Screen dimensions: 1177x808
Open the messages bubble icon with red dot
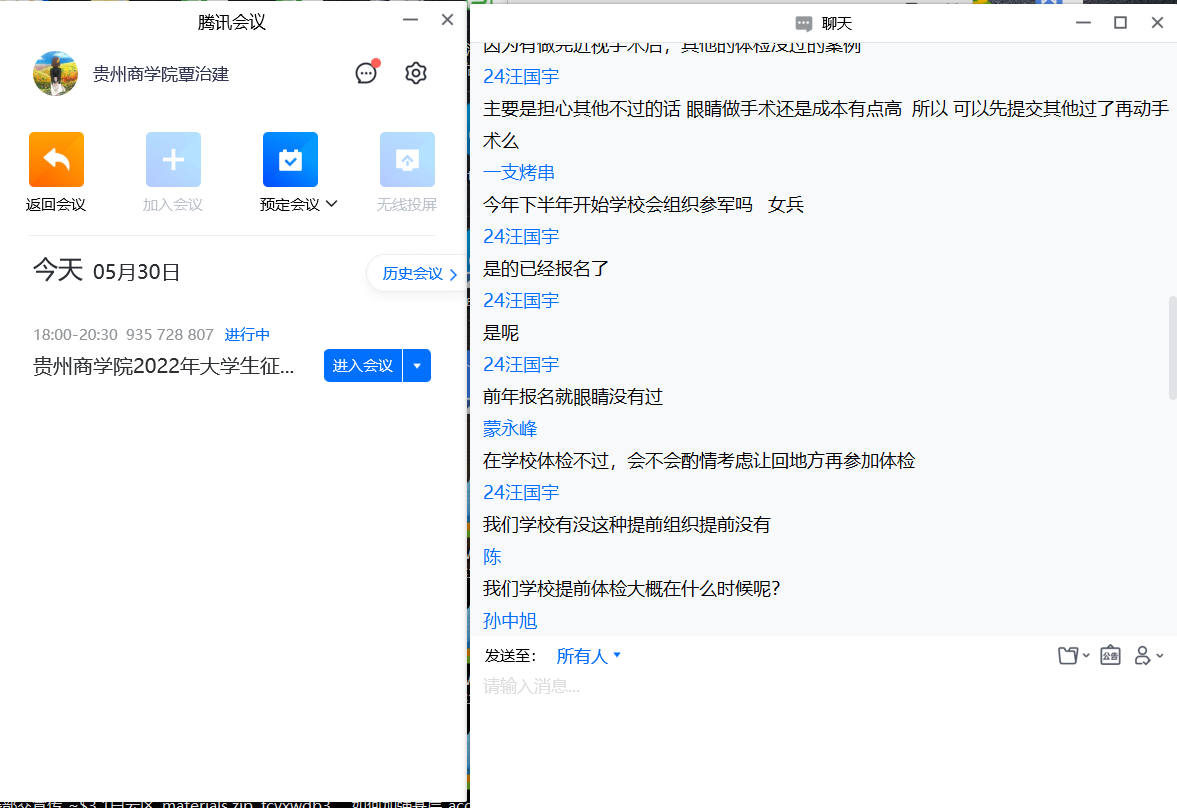[366, 73]
